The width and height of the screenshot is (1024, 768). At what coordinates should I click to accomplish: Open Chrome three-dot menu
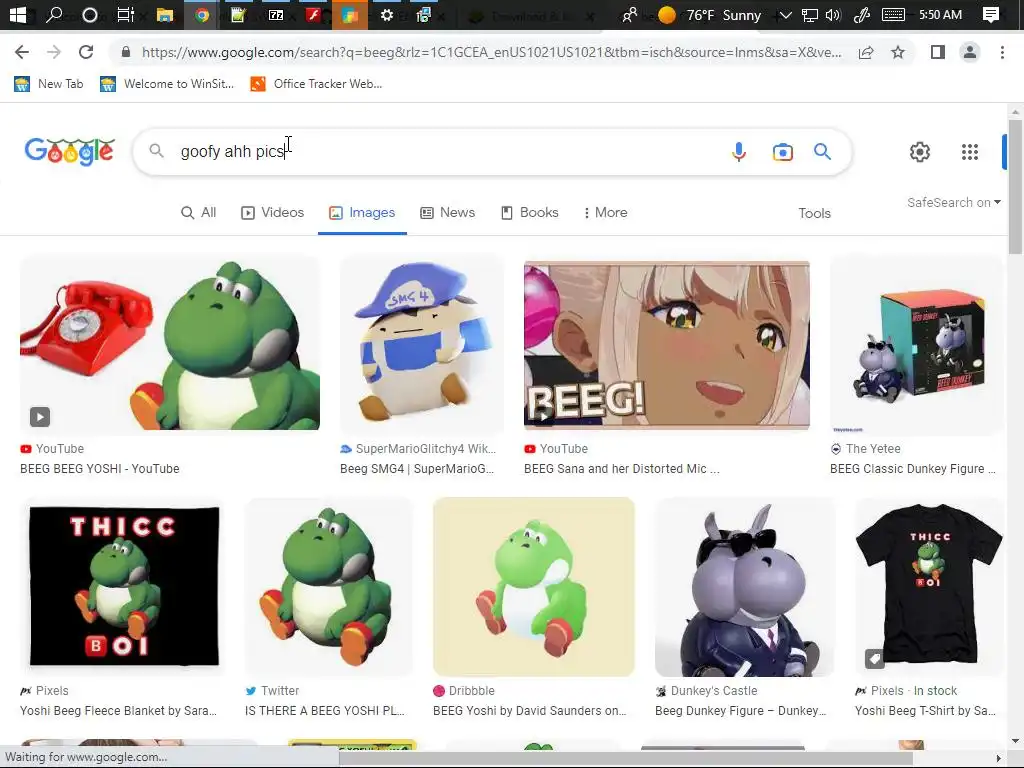(1002, 52)
